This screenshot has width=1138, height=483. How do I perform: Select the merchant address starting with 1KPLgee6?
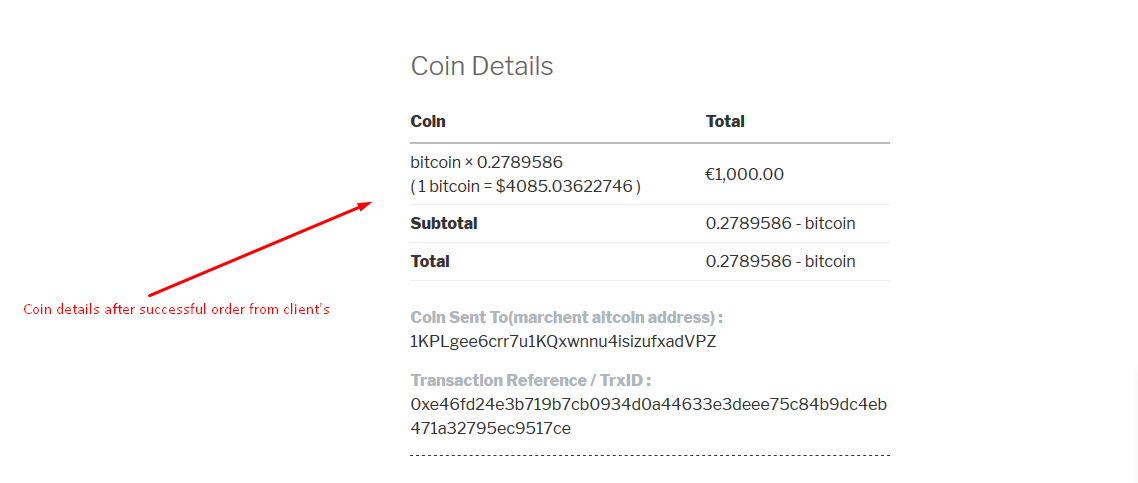coord(563,341)
